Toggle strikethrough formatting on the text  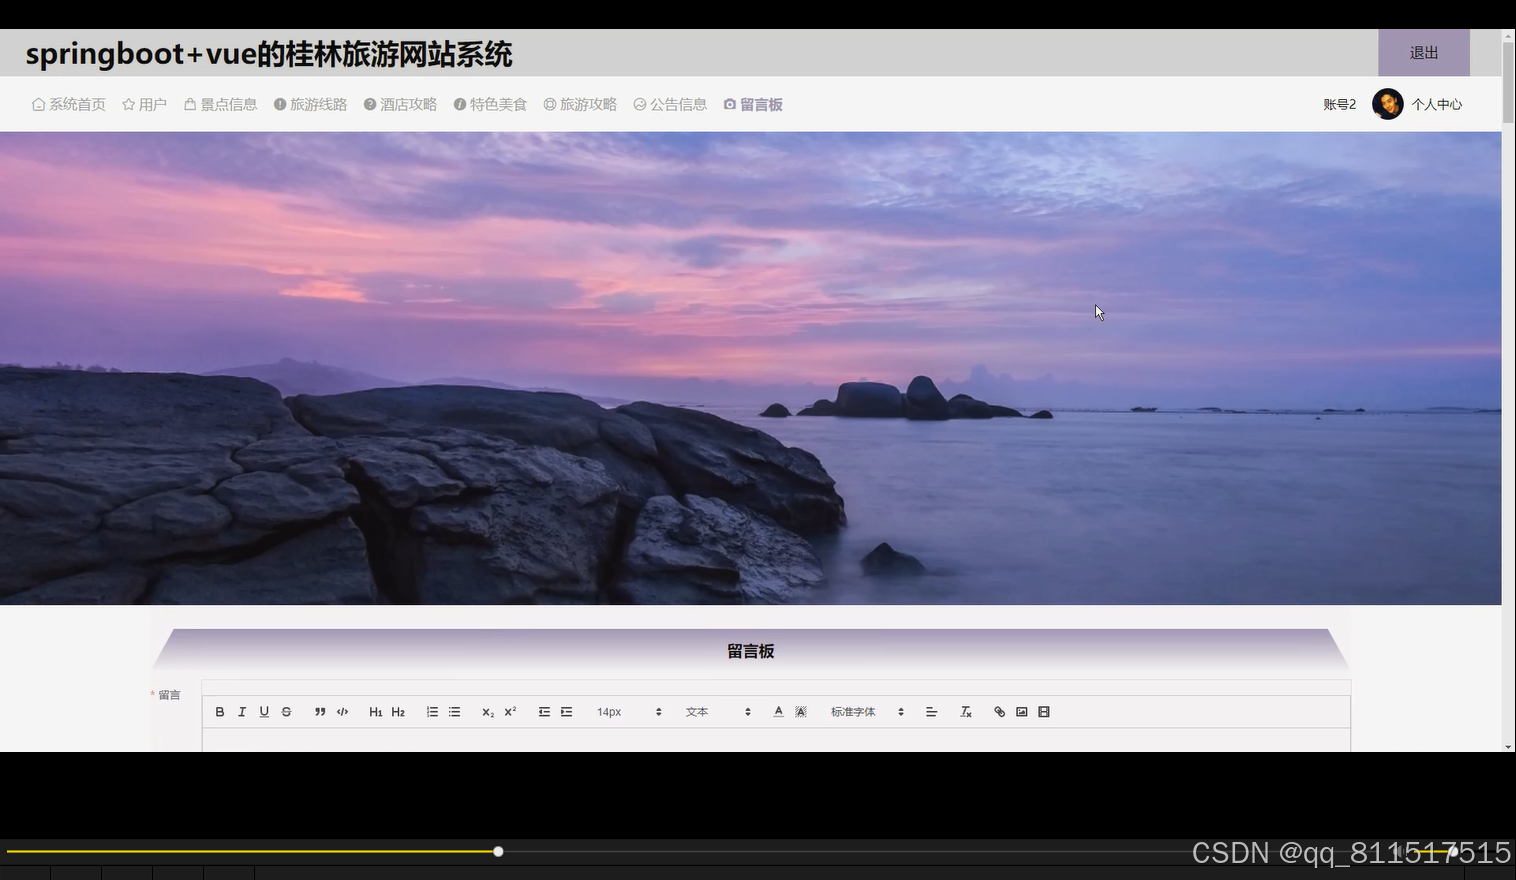tap(286, 711)
